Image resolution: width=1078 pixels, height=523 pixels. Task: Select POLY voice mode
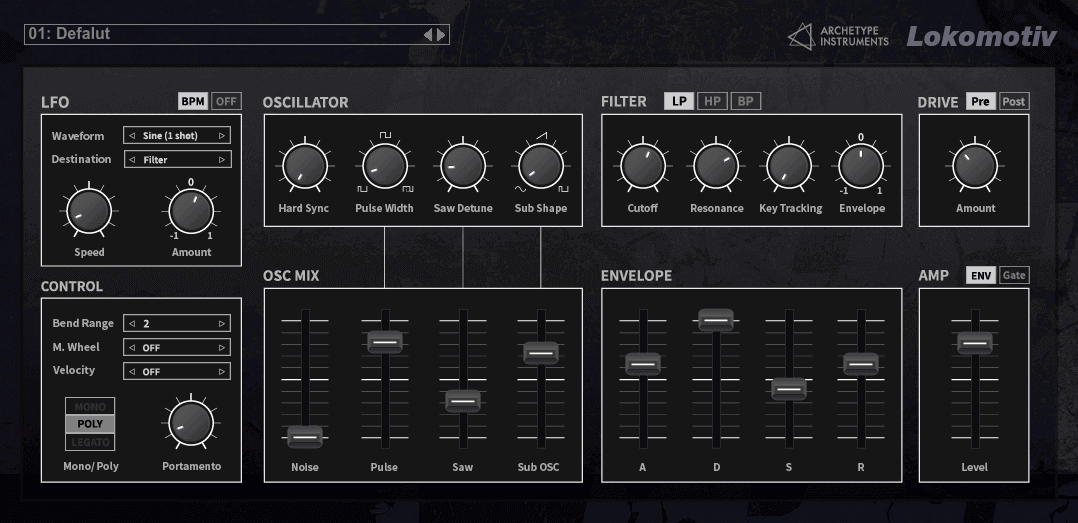[90, 424]
